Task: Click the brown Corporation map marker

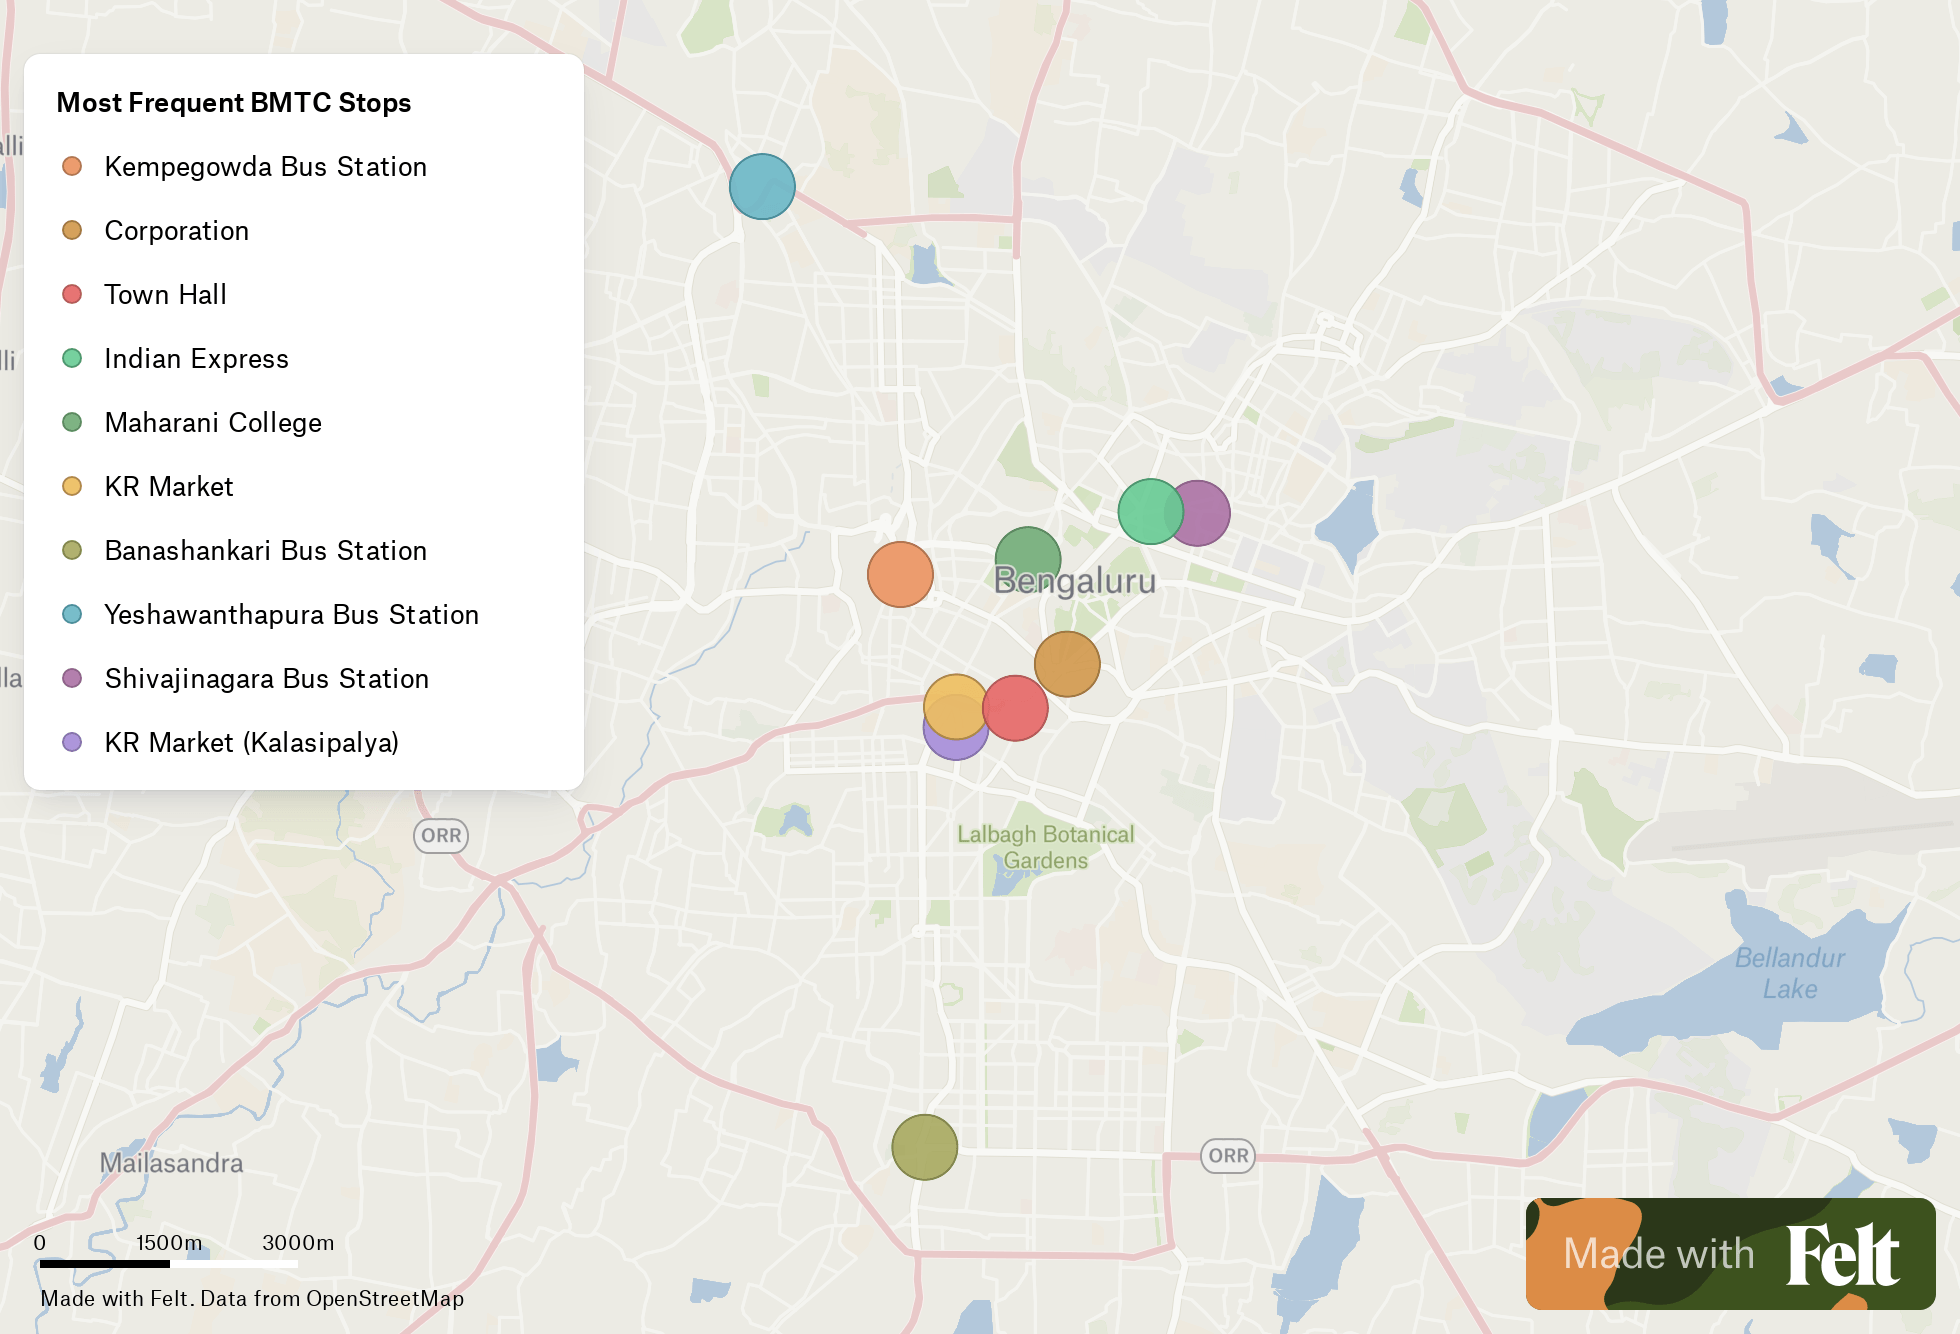Action: 1068,664
